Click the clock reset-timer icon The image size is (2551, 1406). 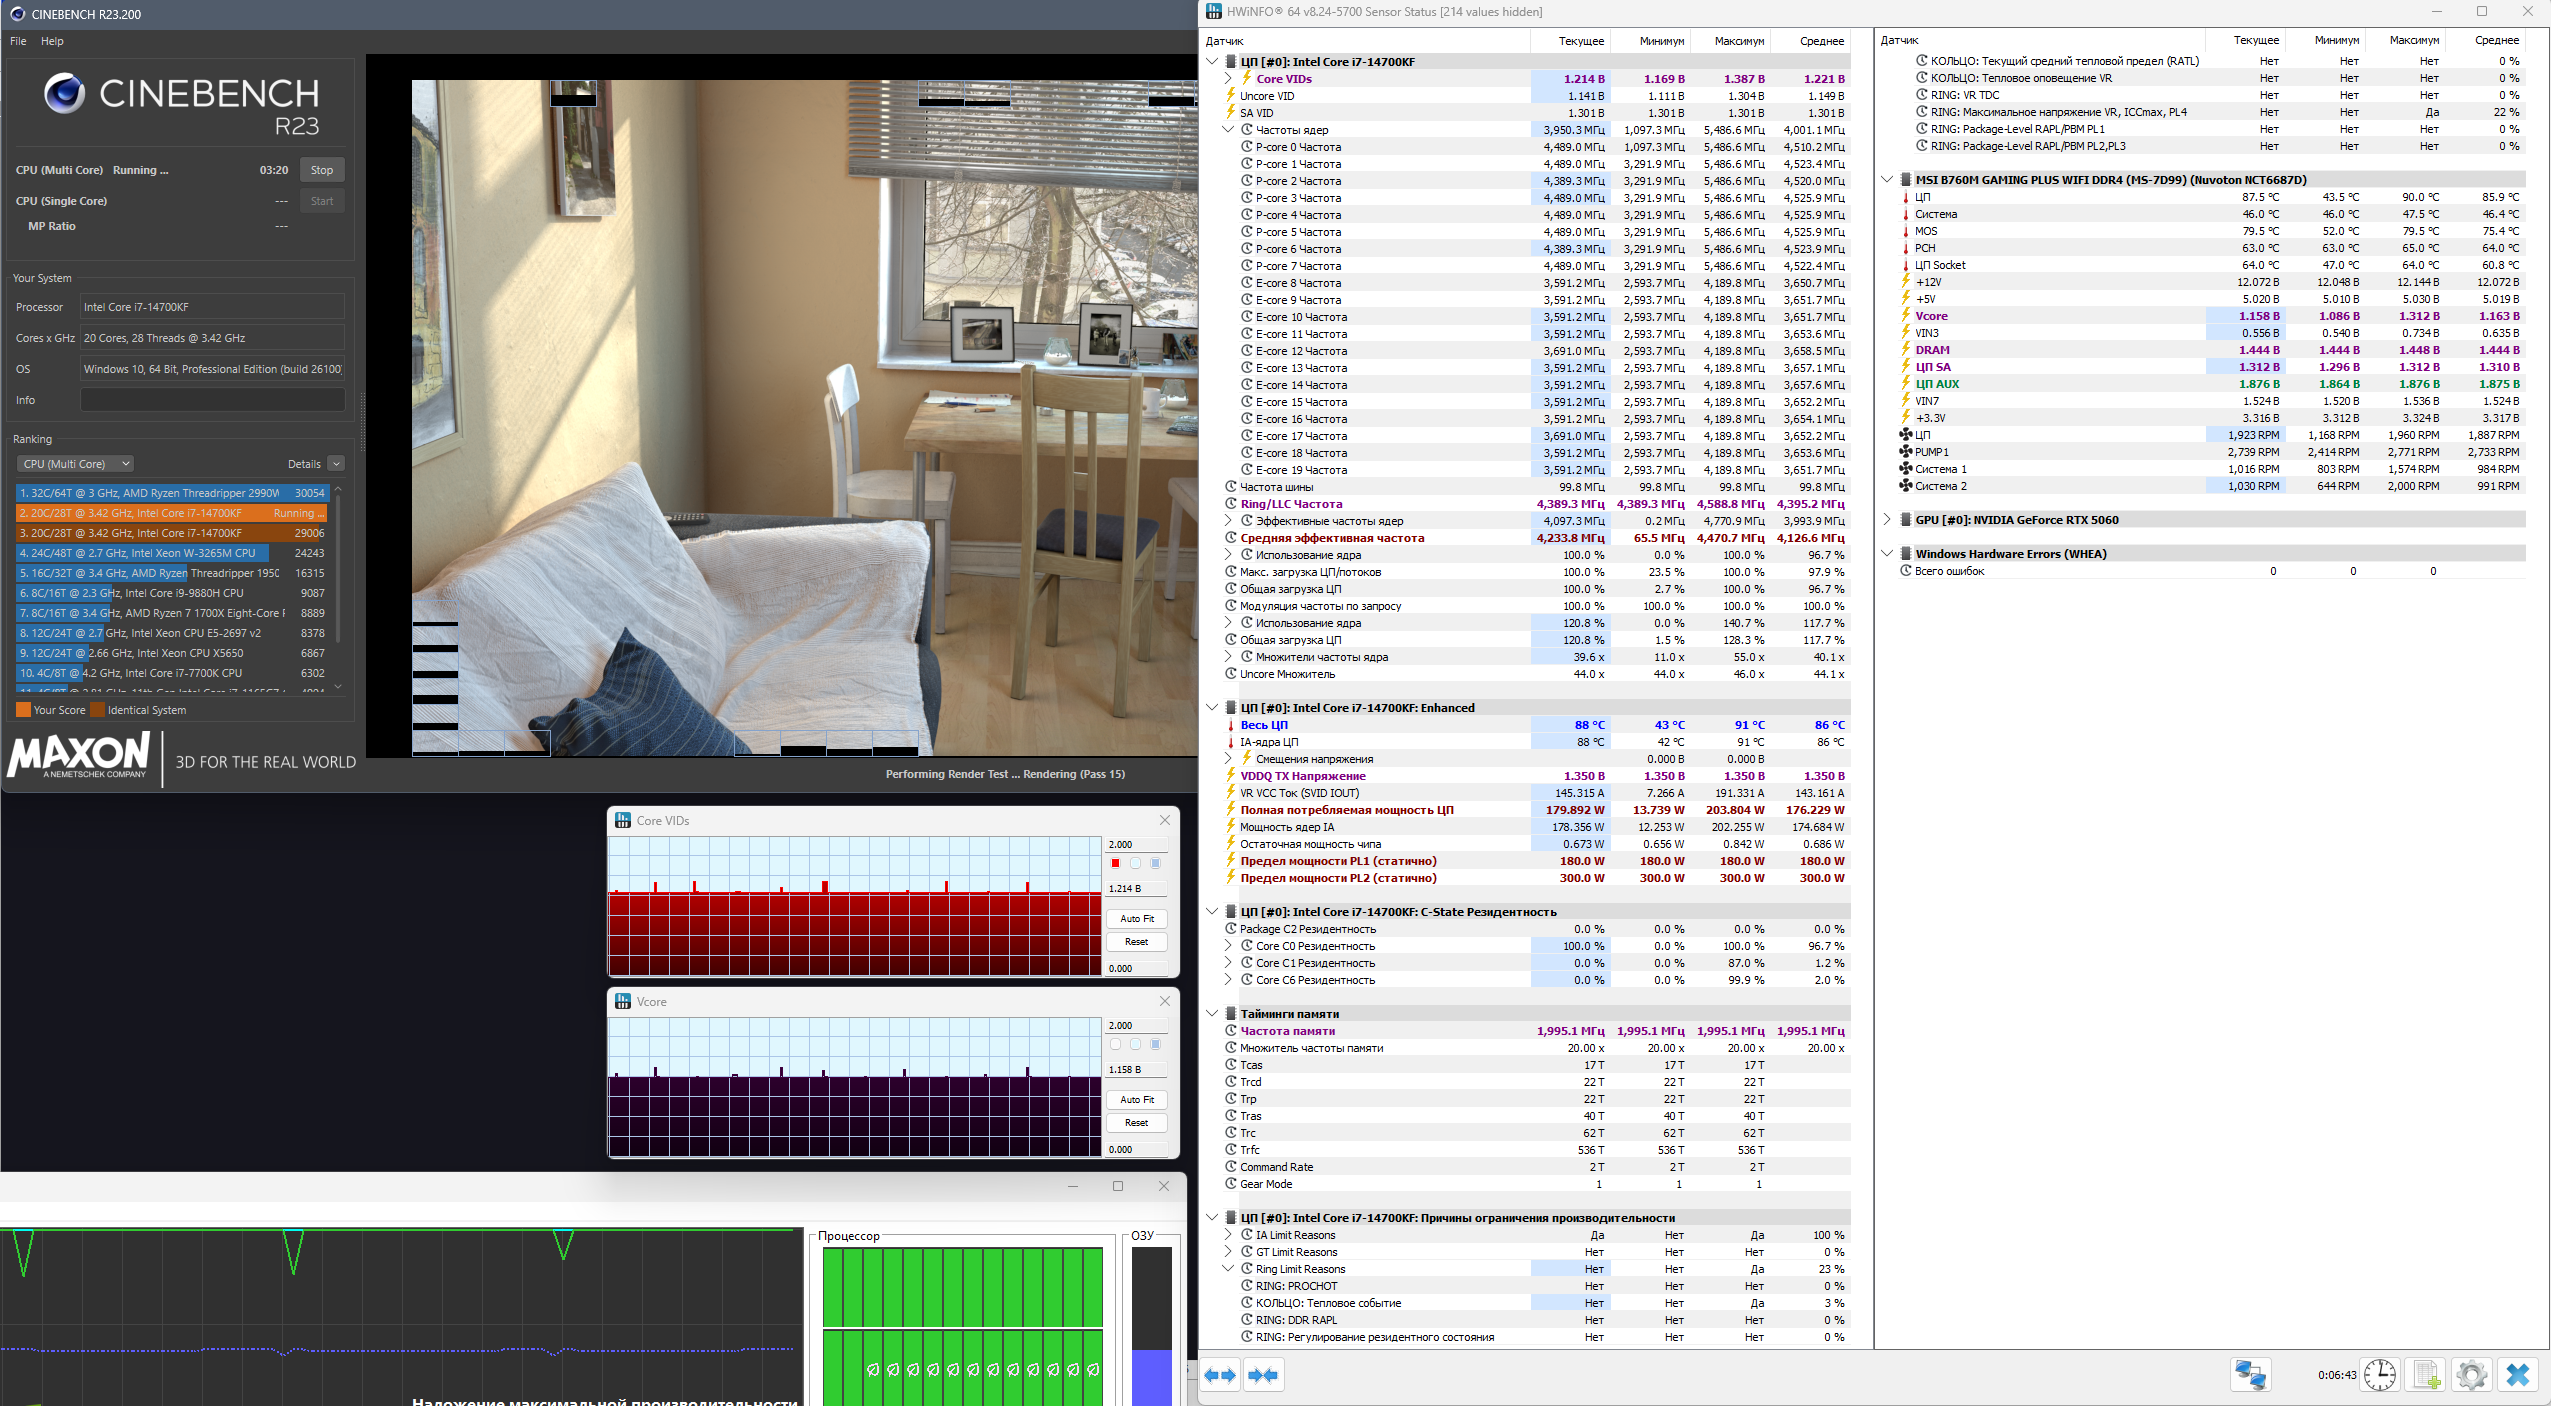click(x=2380, y=1375)
